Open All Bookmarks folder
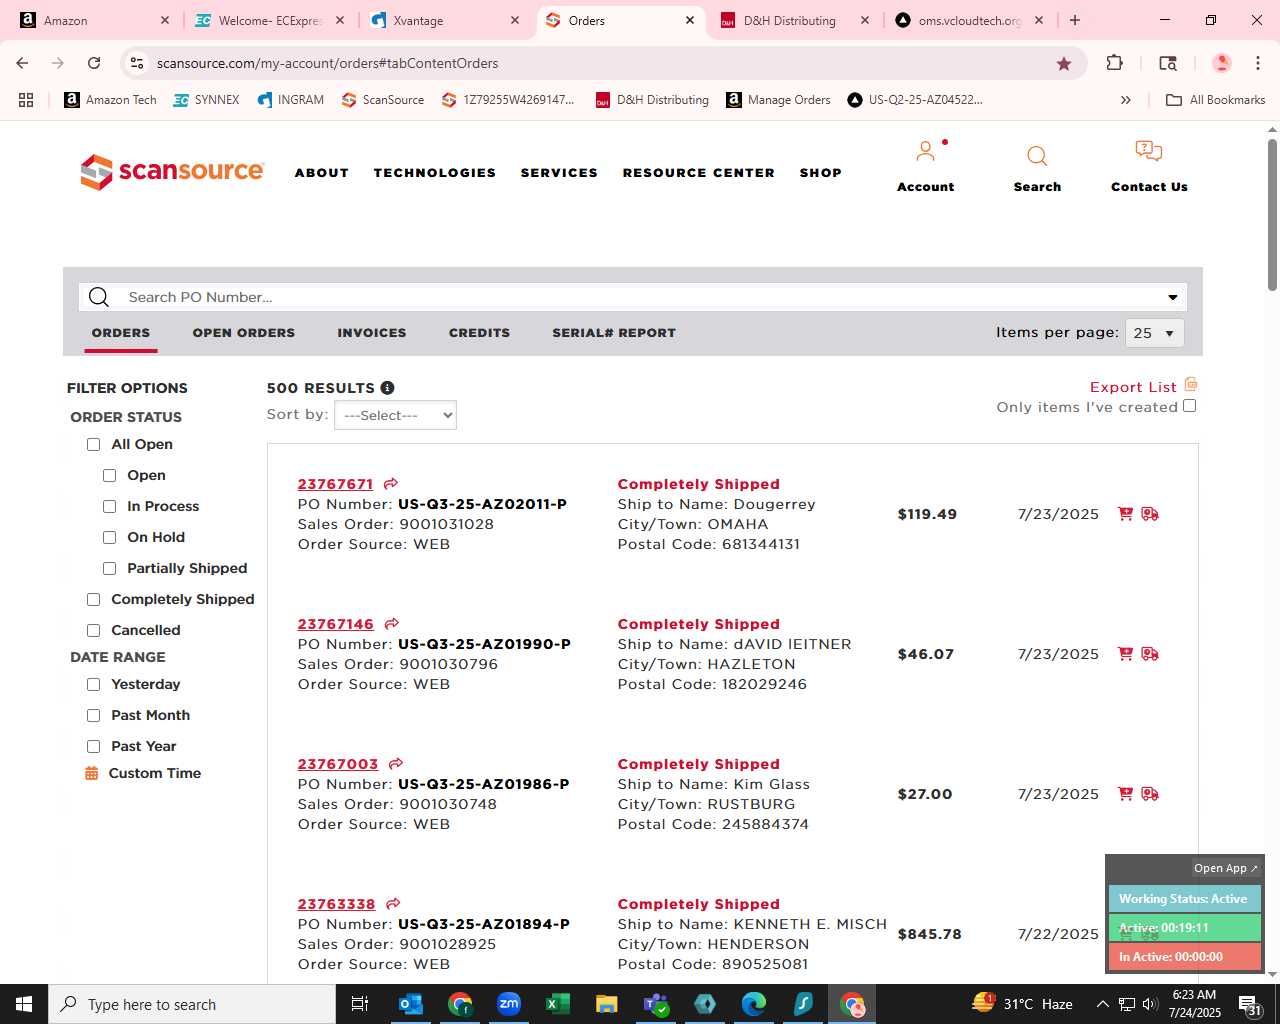Screen dimensions: 1280x1024 pos(1215,100)
